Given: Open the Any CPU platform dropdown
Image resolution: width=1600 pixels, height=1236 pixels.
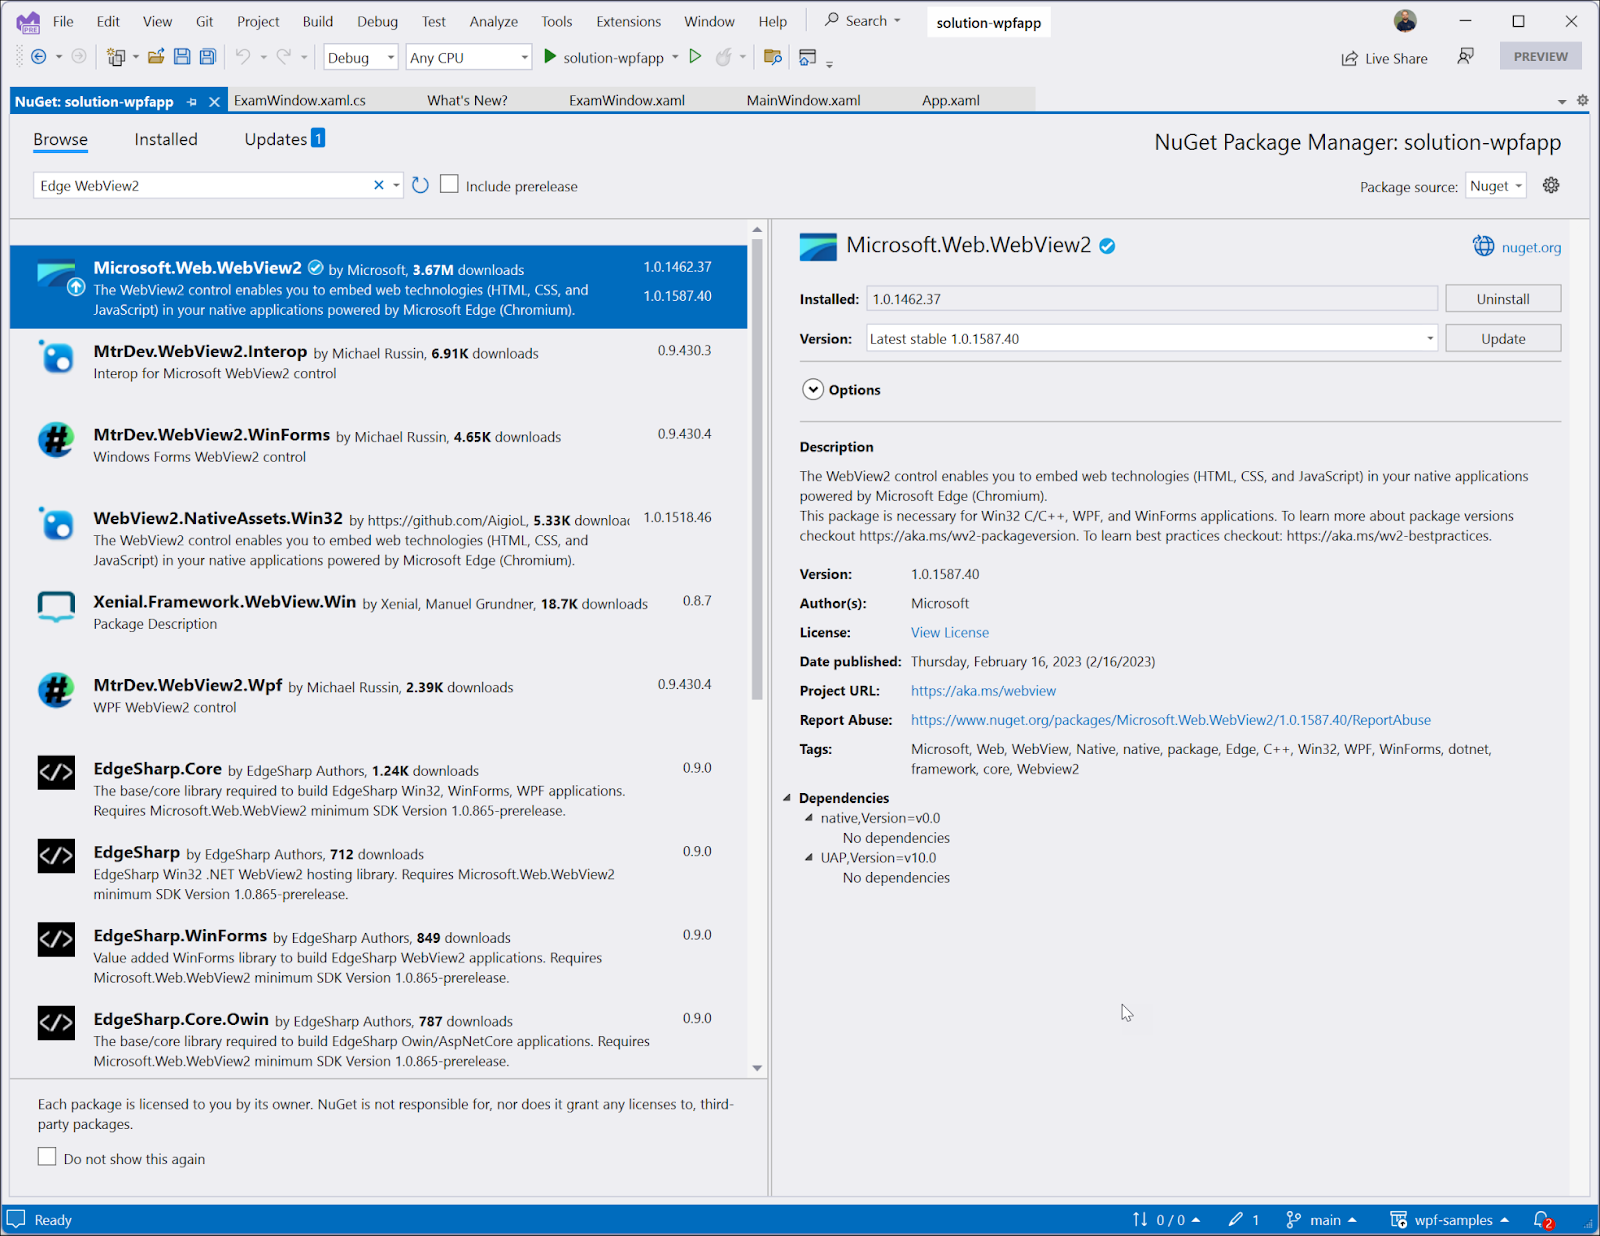Looking at the screenshot, I should (x=468, y=57).
